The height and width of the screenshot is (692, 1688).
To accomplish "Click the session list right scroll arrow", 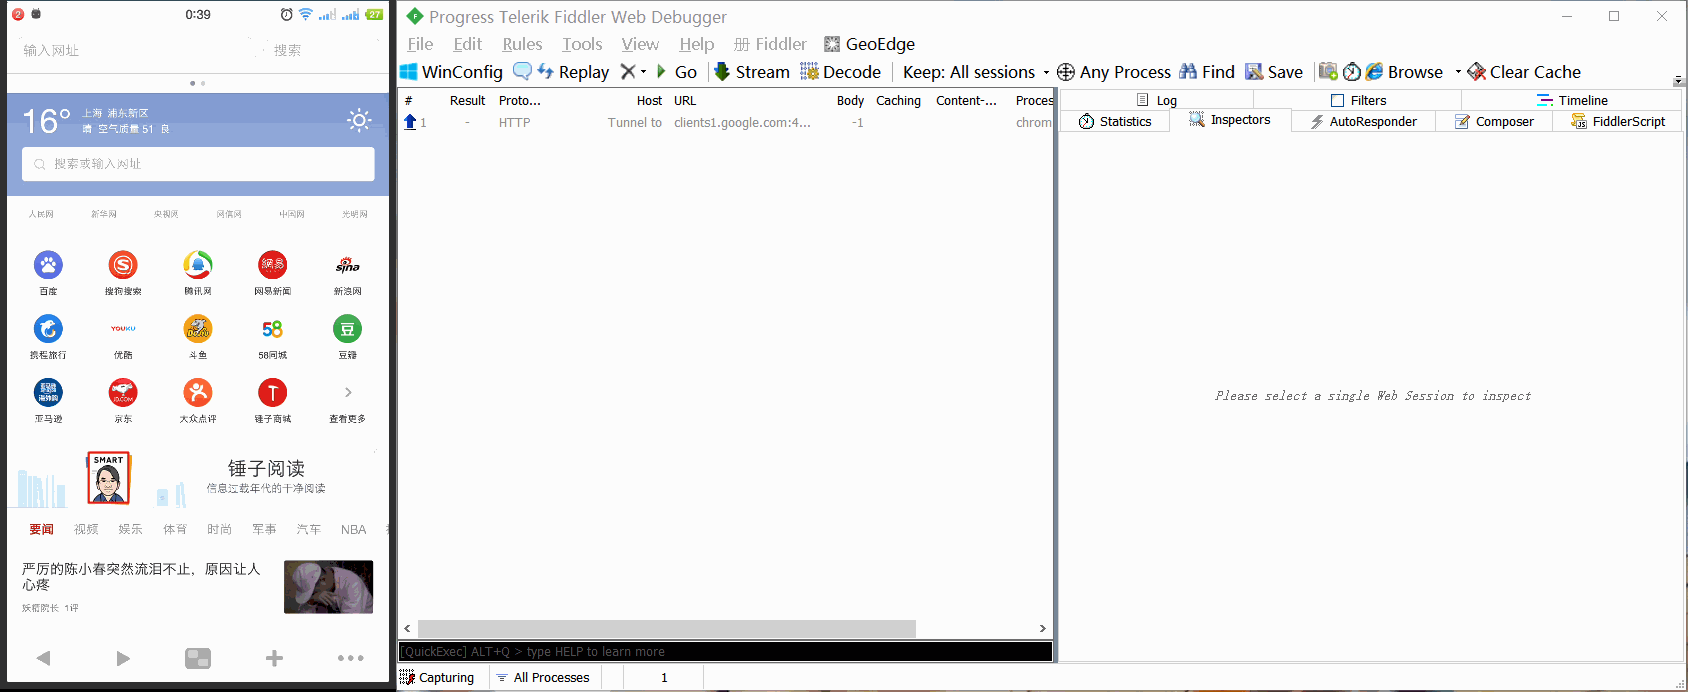I will 1042,628.
